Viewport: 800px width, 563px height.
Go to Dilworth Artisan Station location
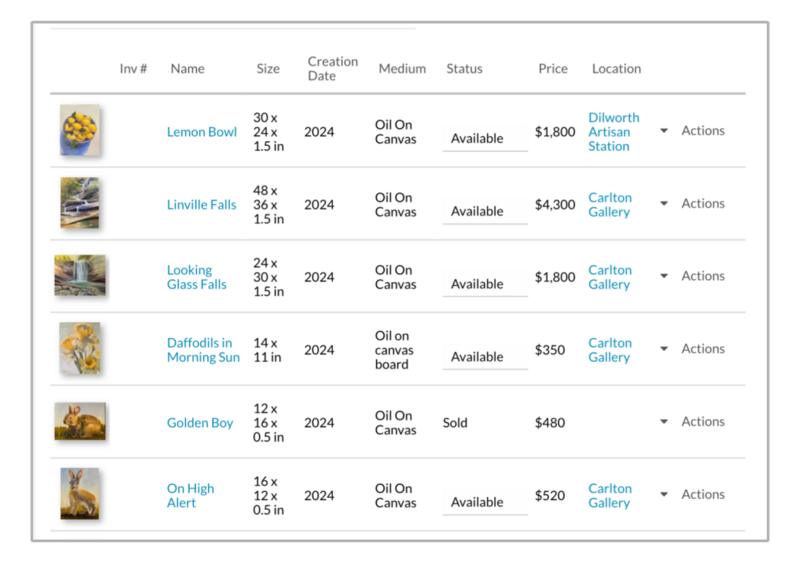coord(614,132)
